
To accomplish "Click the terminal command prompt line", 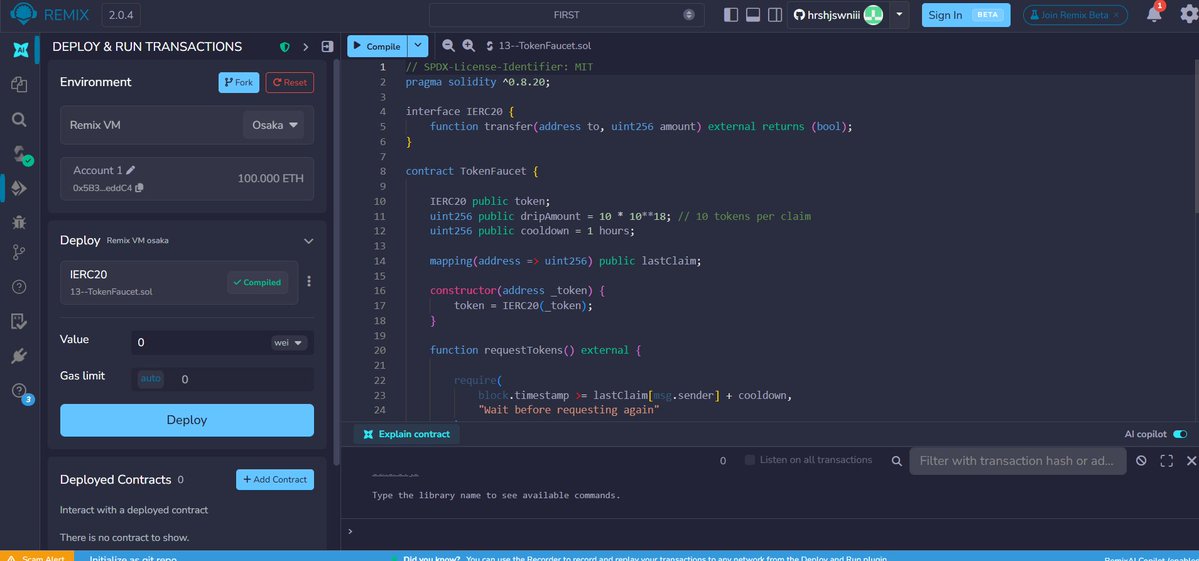I will 769,531.
